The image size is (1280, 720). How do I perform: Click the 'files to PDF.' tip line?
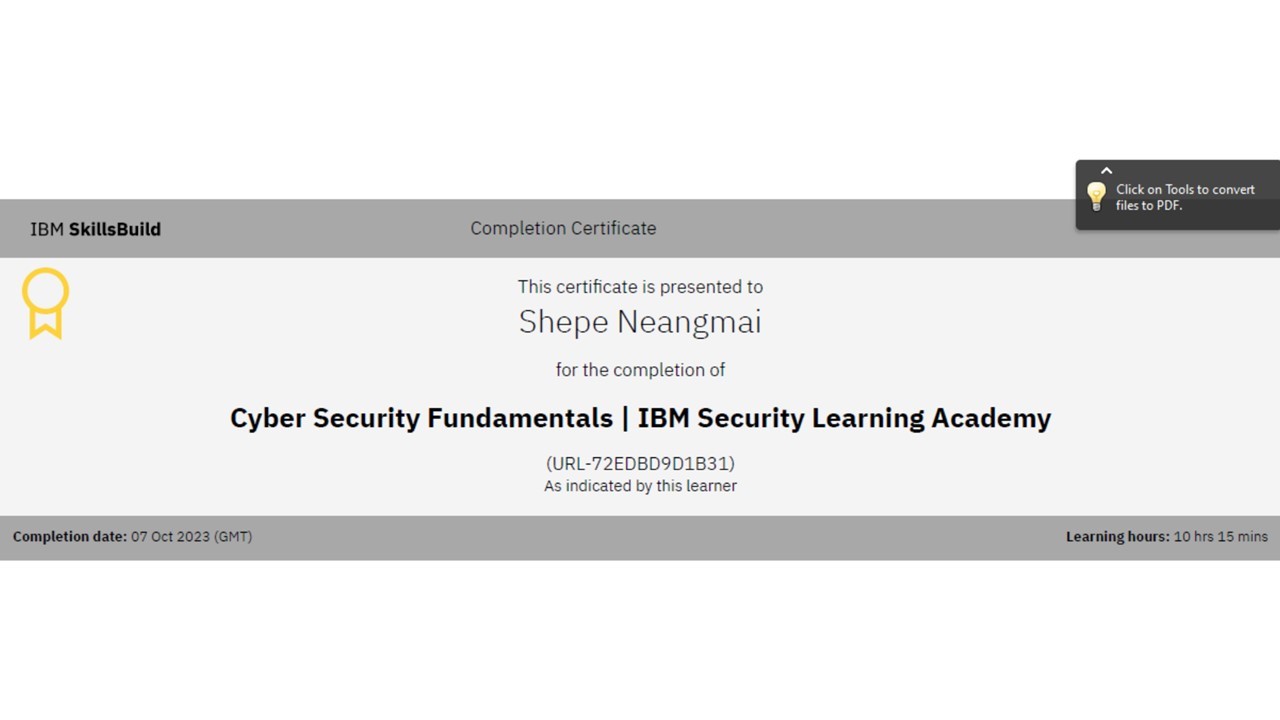[1148, 205]
